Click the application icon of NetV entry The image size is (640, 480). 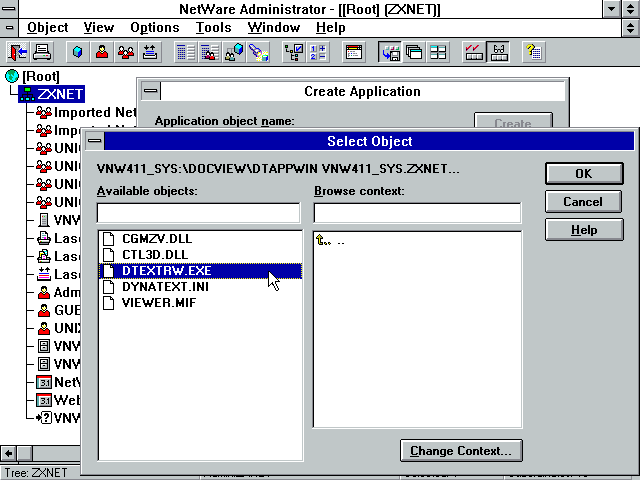[44, 382]
